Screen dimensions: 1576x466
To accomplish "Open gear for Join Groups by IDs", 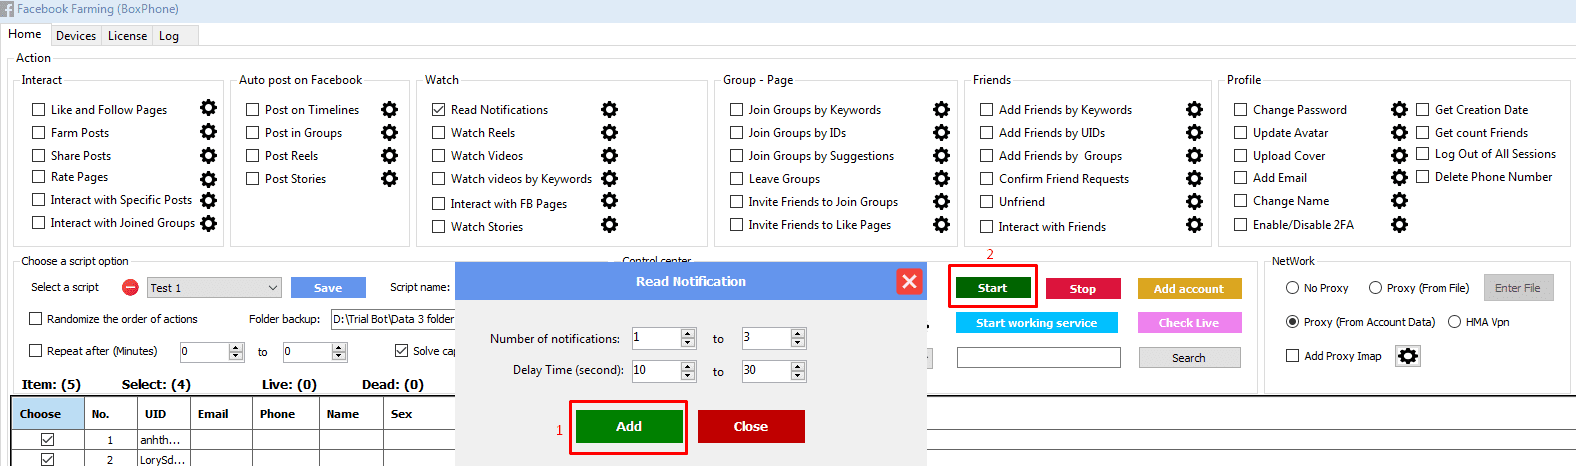I will tap(941, 132).
